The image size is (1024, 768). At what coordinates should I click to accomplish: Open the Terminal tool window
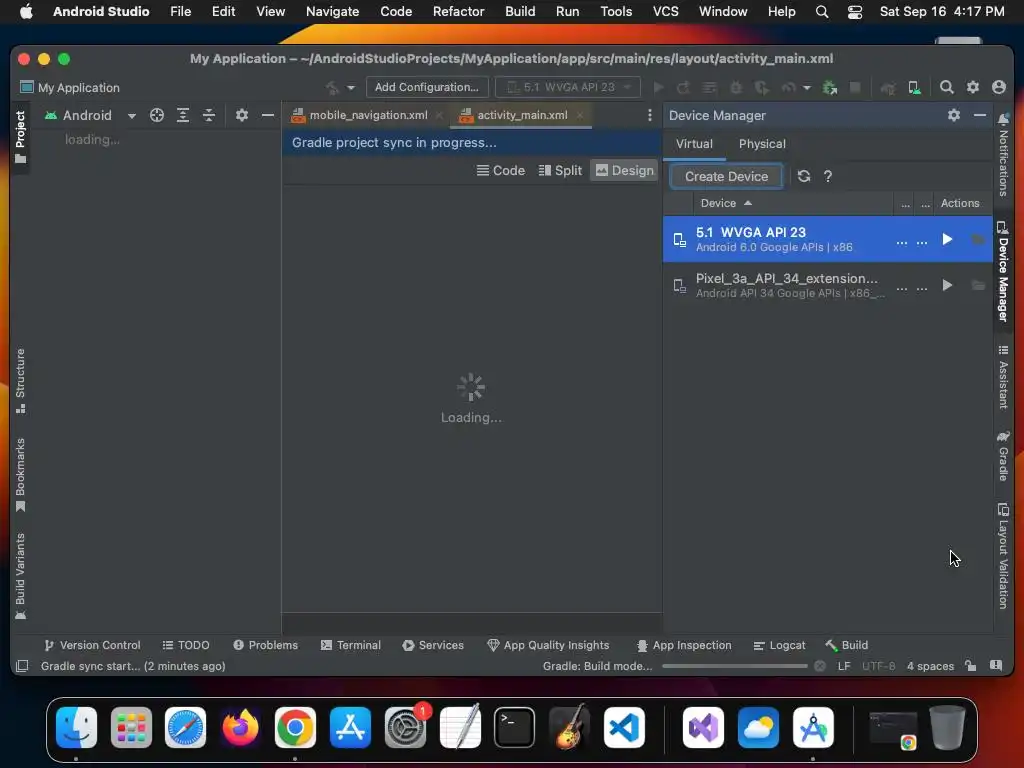(x=351, y=645)
